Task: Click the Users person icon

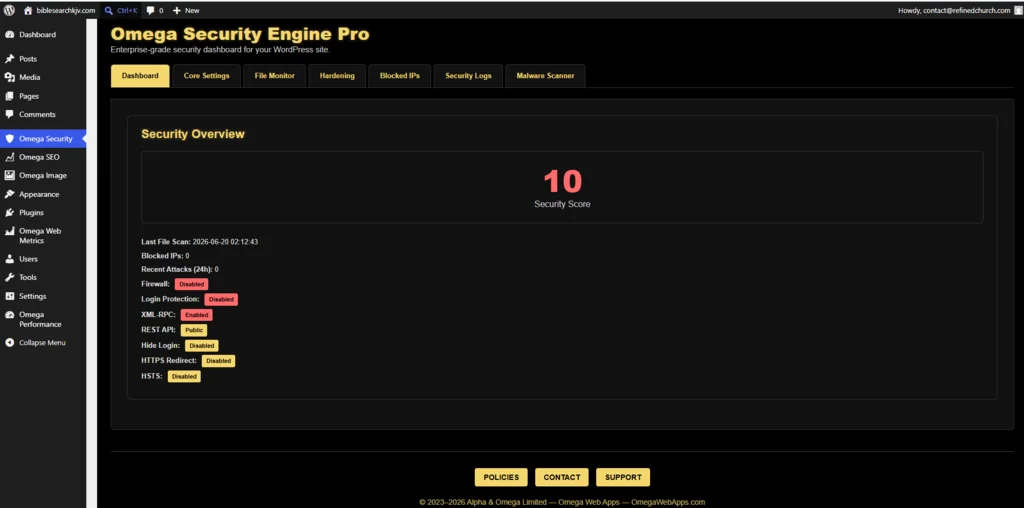Action: pyautogui.click(x=9, y=259)
